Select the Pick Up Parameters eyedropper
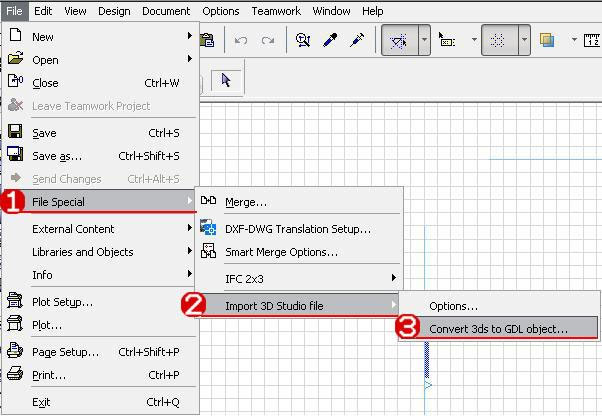The image size is (602, 416). pos(330,40)
